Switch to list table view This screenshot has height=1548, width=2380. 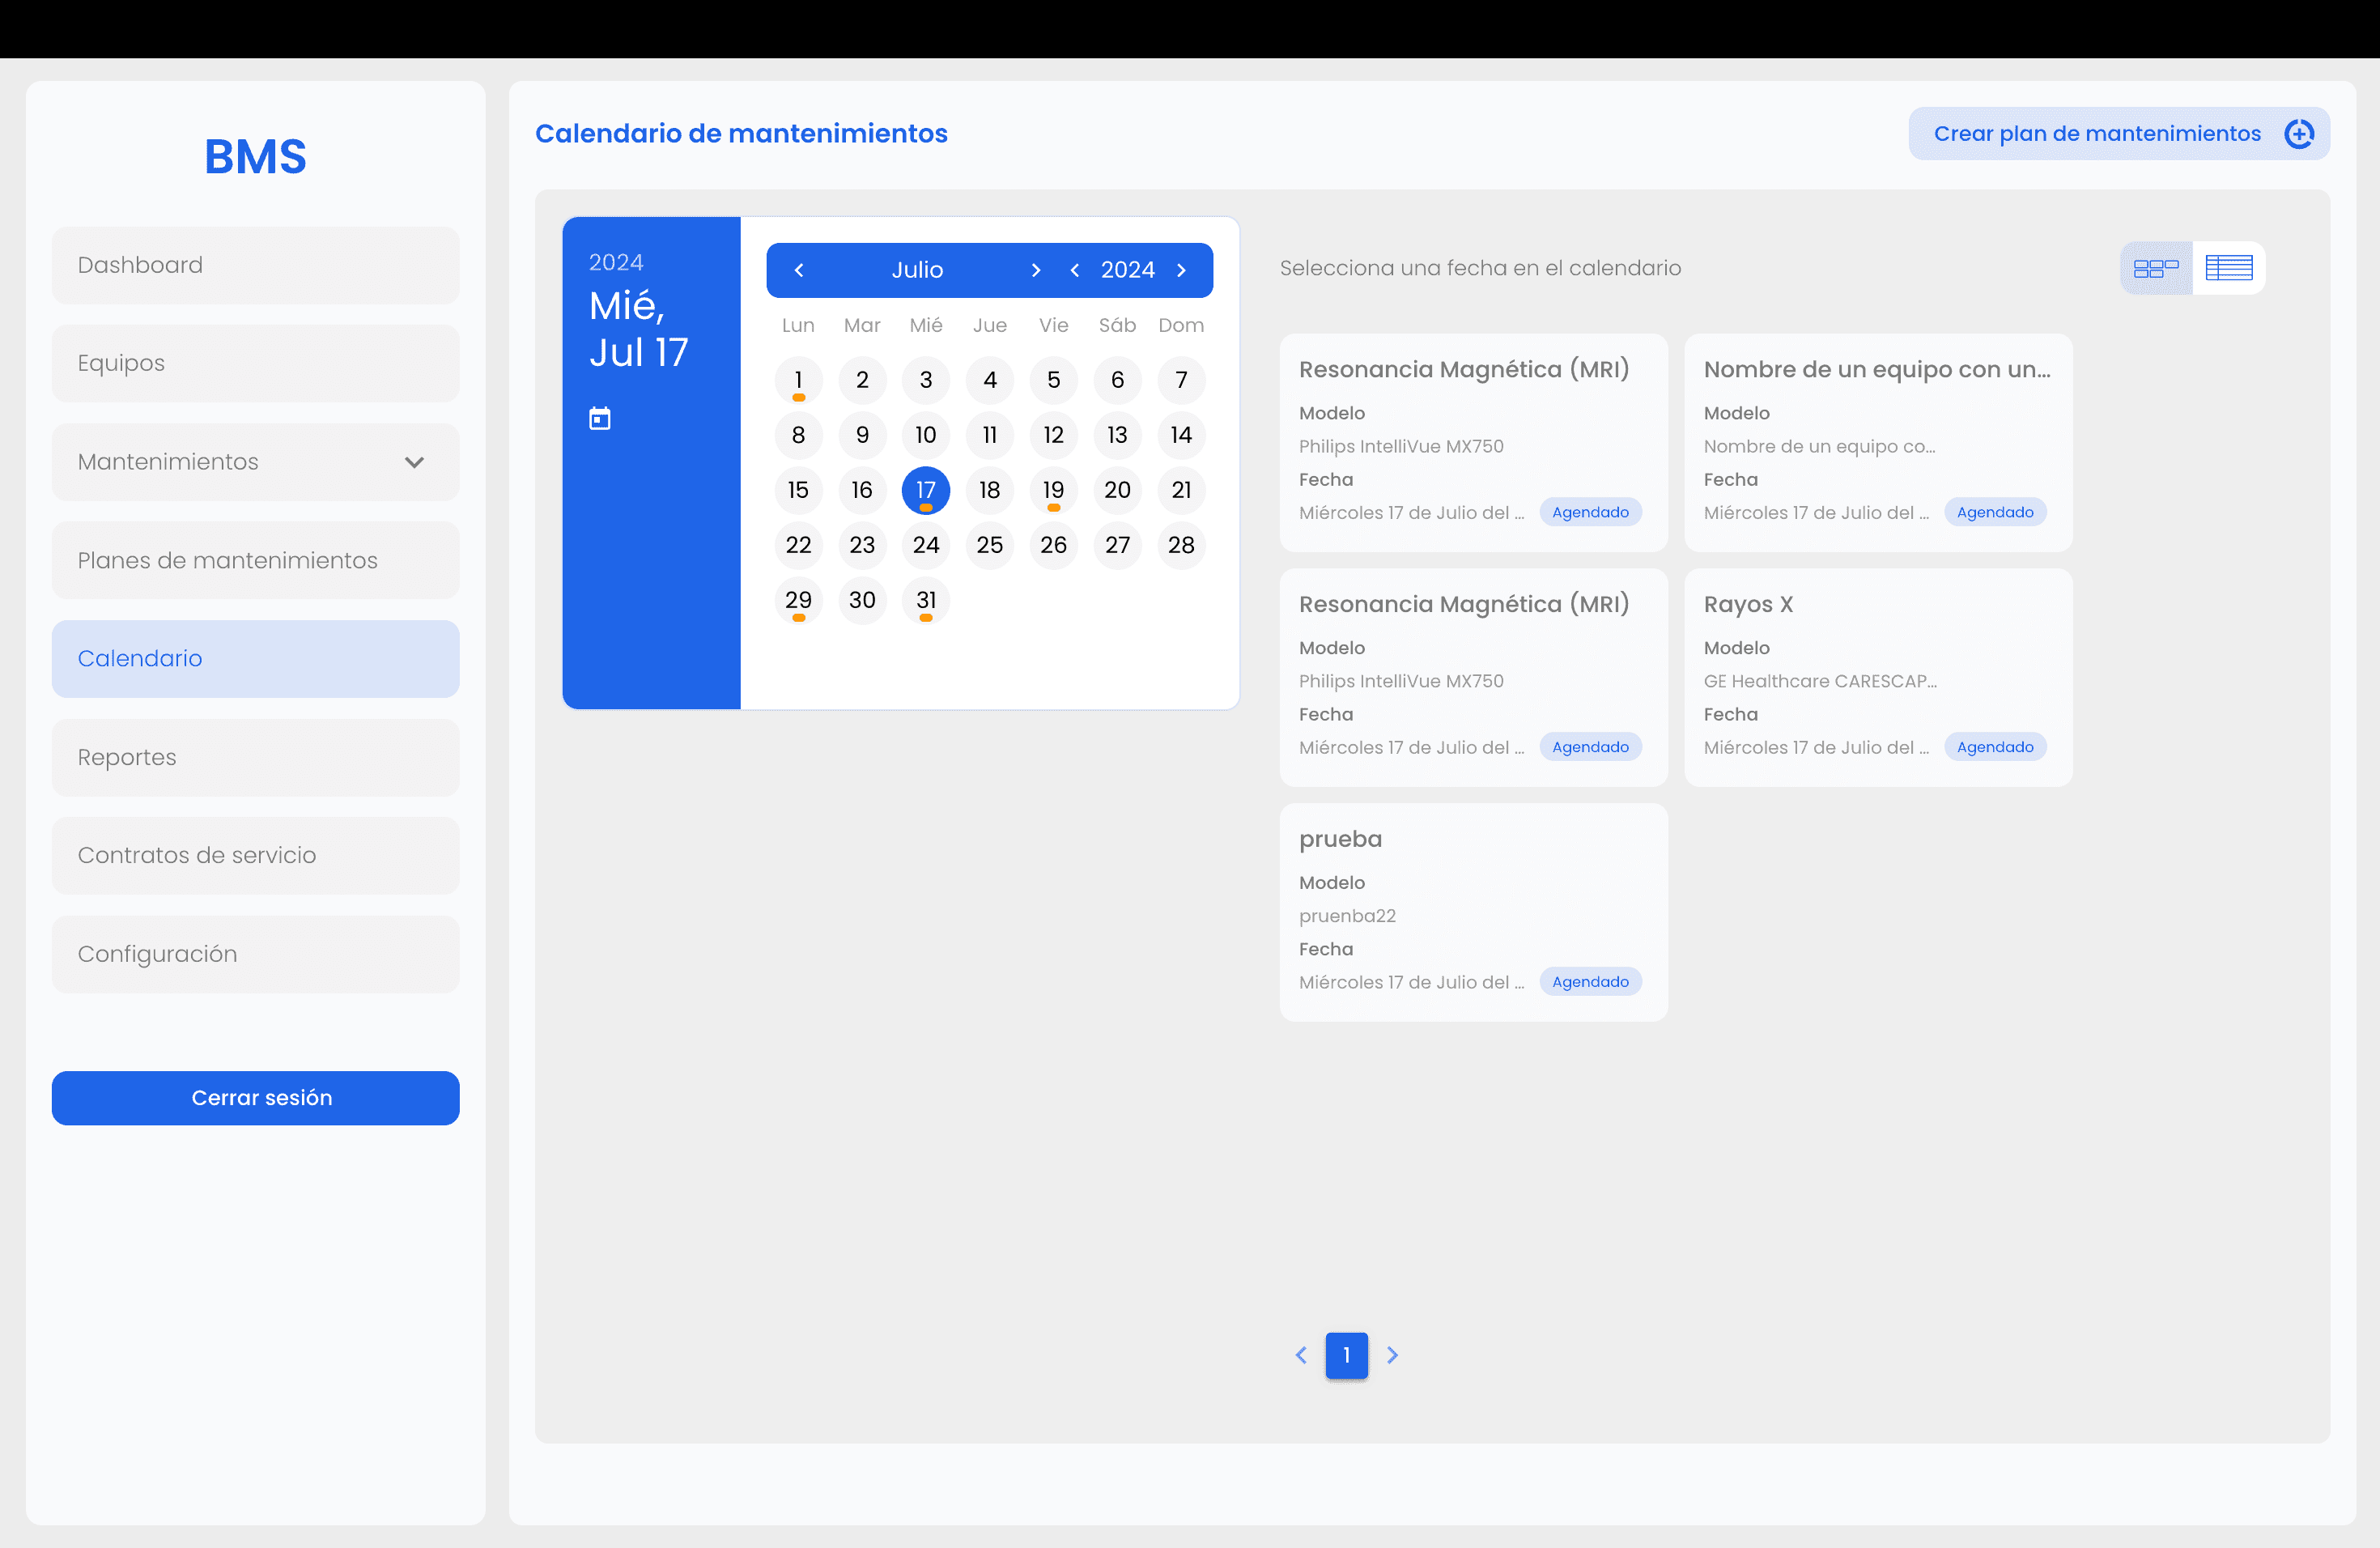2229,268
